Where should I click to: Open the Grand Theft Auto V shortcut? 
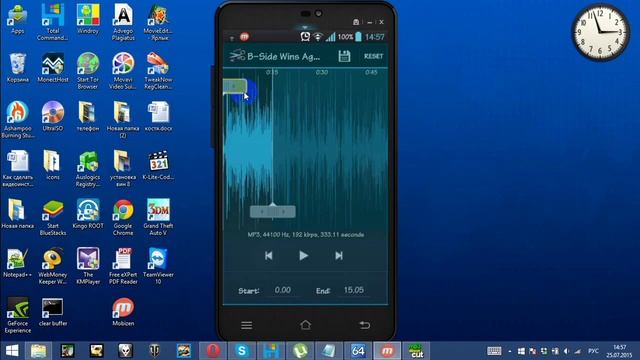(158, 217)
